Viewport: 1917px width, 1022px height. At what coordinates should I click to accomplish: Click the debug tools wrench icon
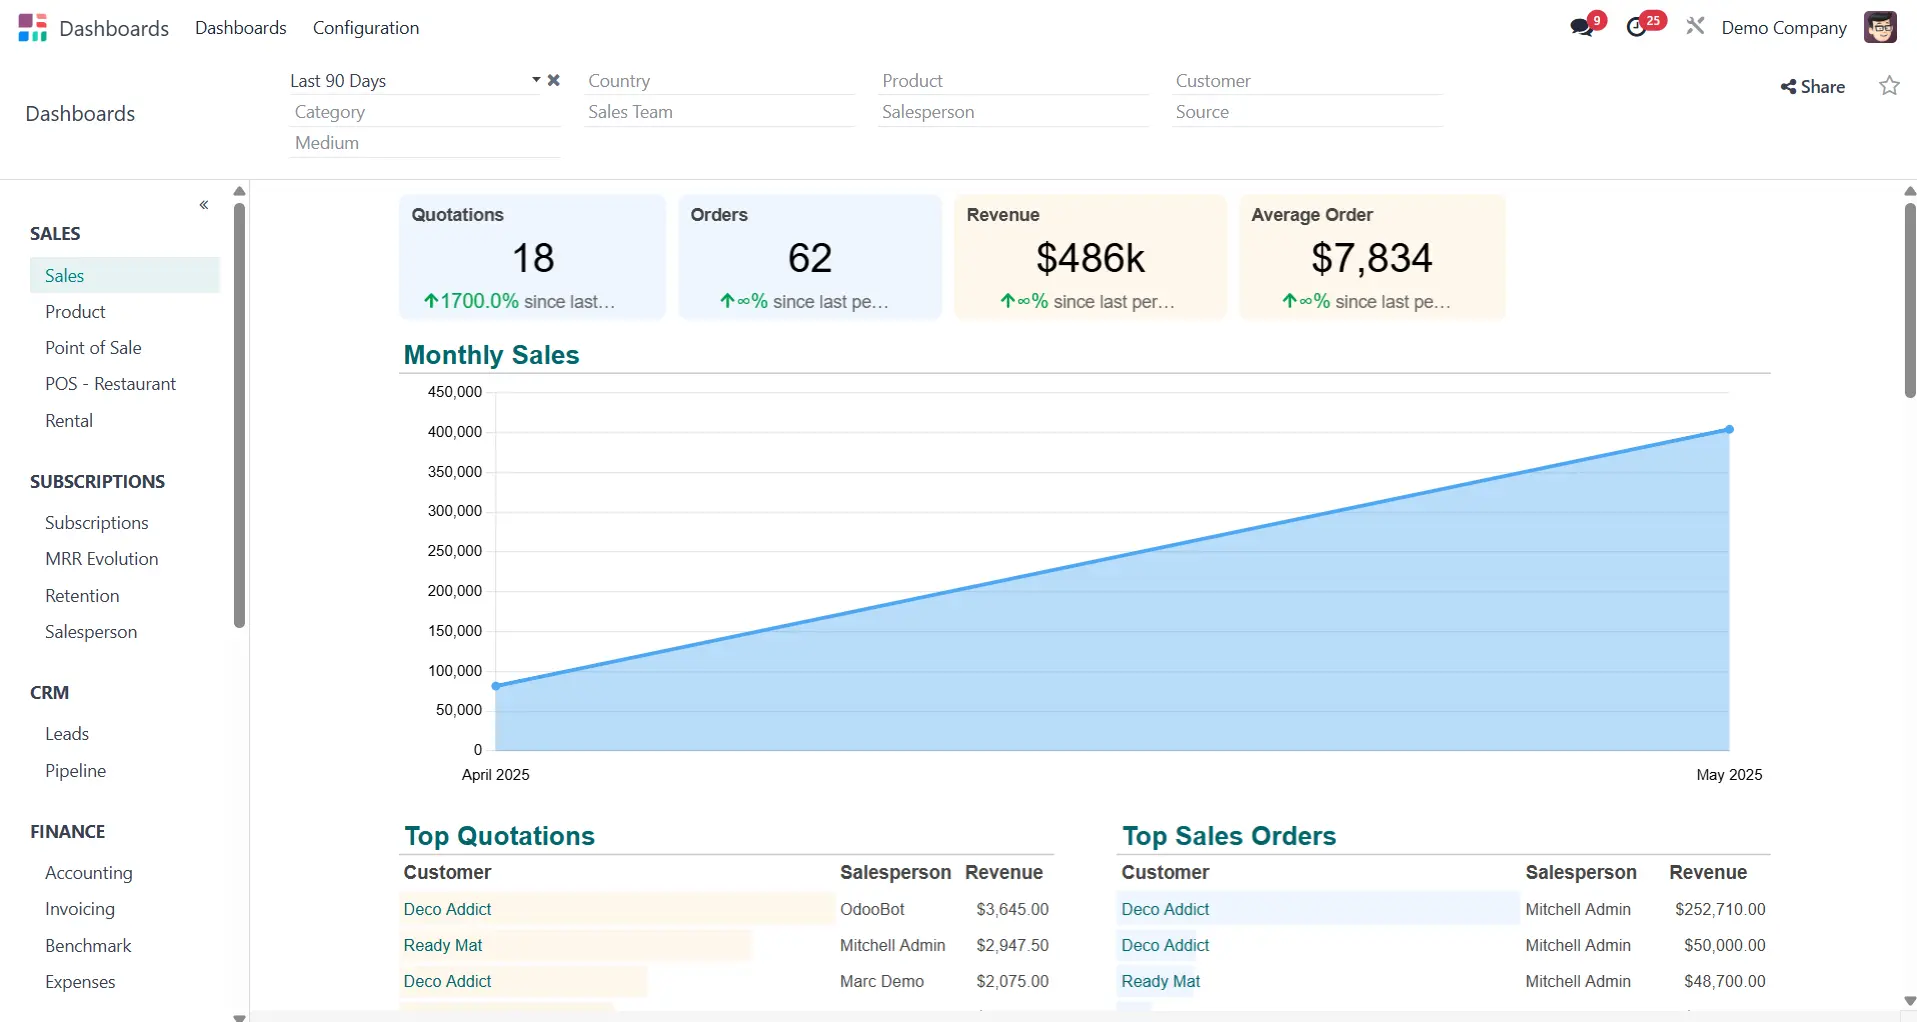click(1695, 26)
